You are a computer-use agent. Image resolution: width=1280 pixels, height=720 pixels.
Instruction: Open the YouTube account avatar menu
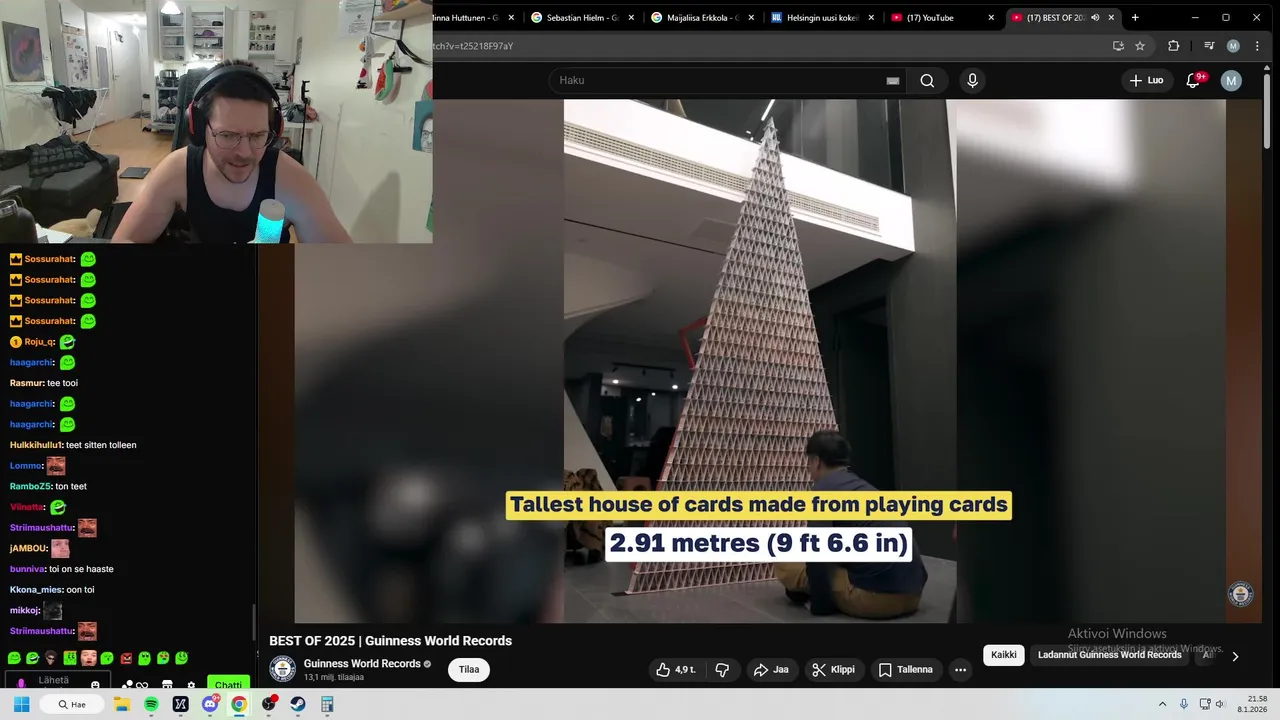pos(1231,80)
